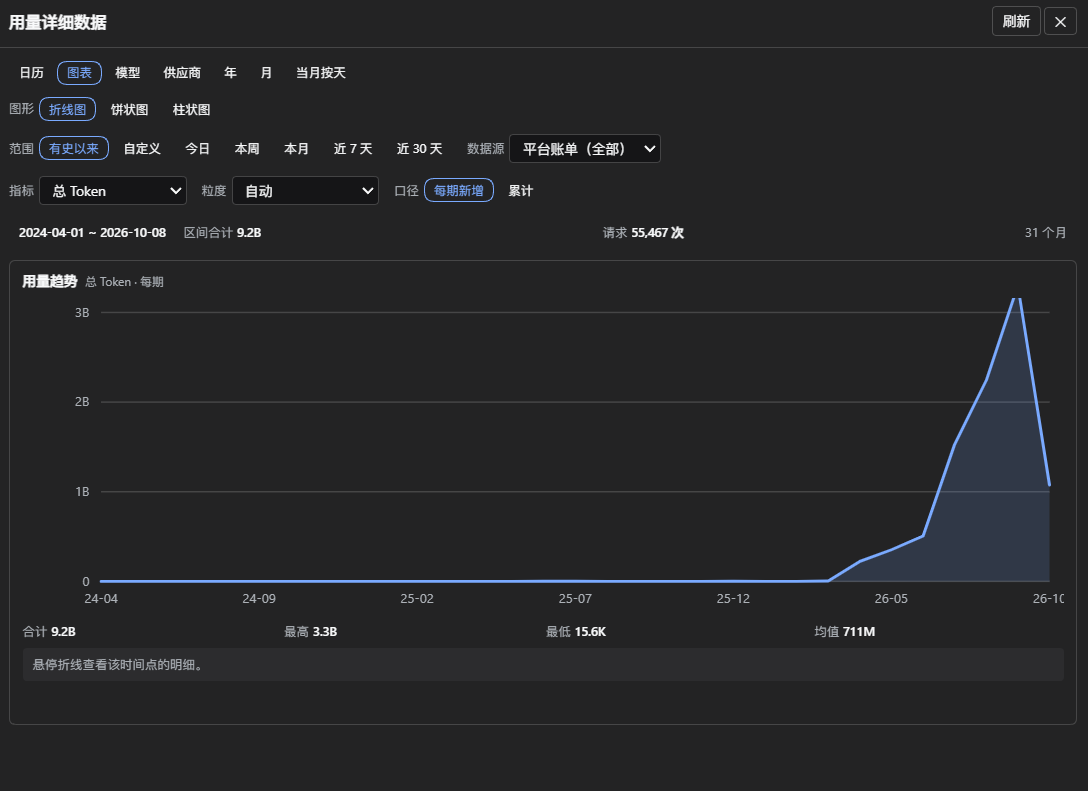This screenshot has width=1088, height=791.
Task: Click the 1B y-axis label
Action: pos(82,492)
